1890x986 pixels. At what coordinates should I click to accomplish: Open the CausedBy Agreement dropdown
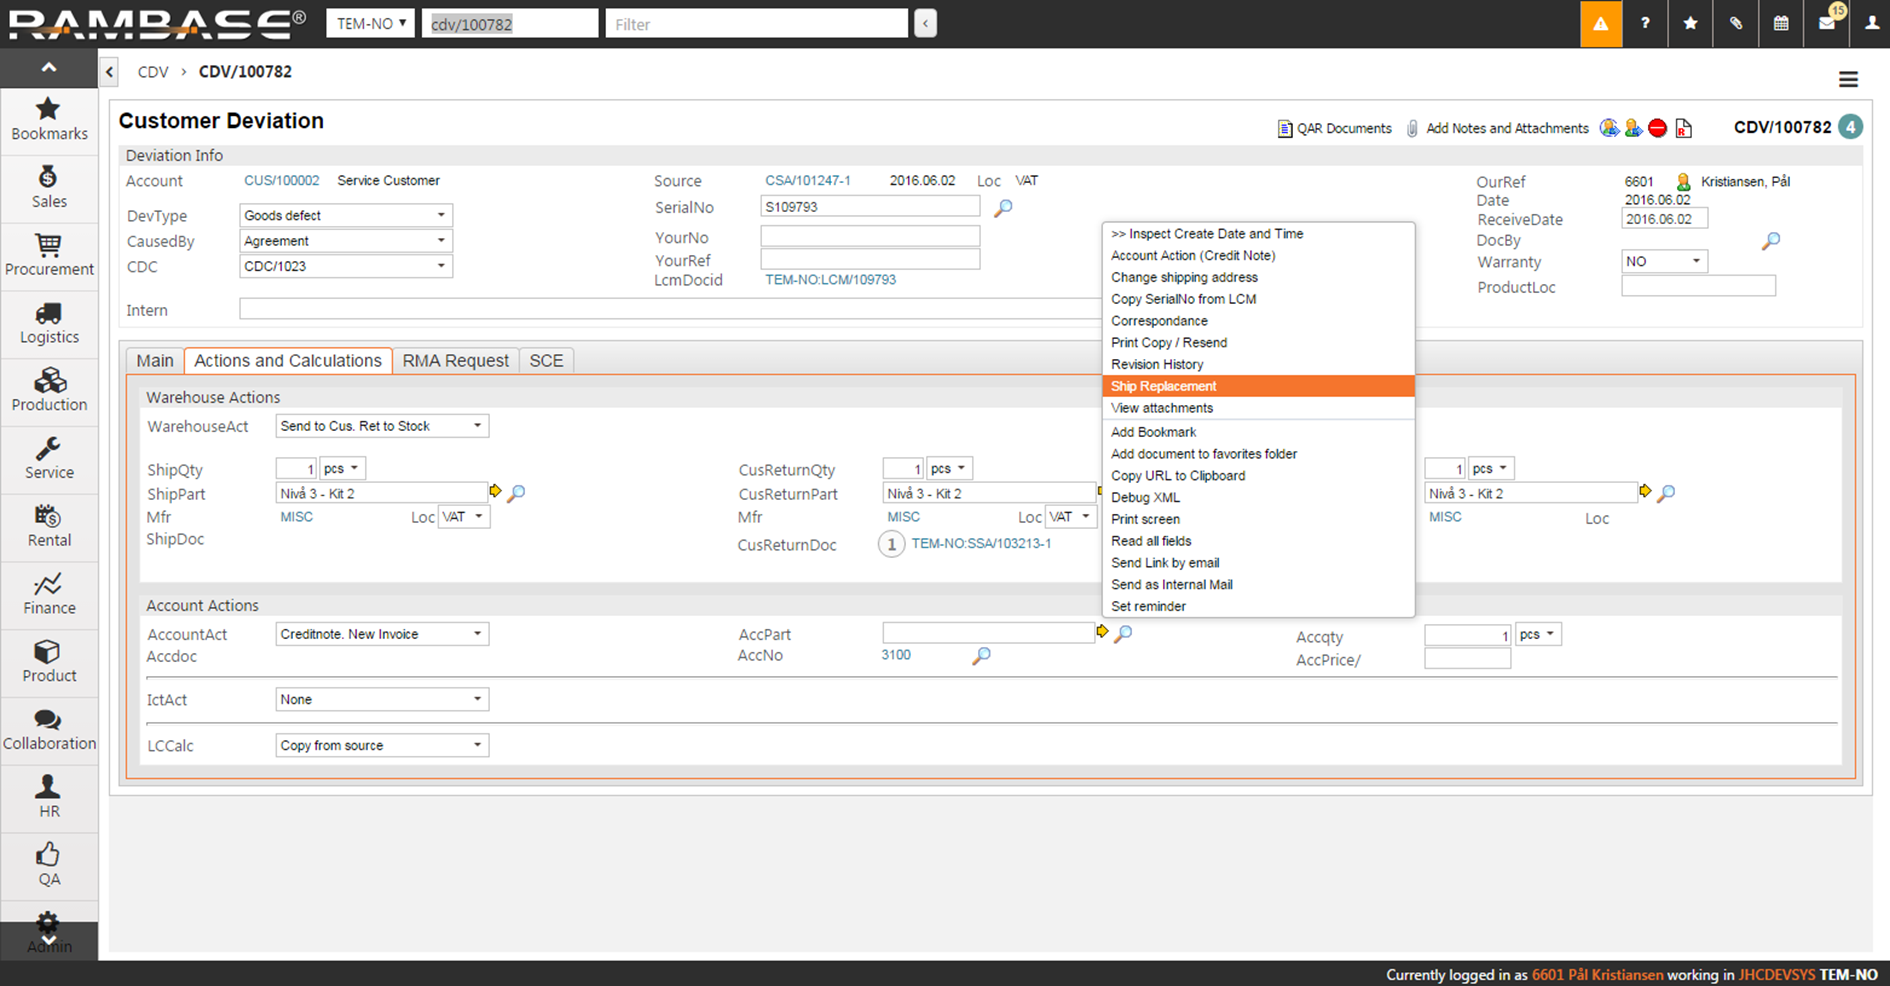346,241
